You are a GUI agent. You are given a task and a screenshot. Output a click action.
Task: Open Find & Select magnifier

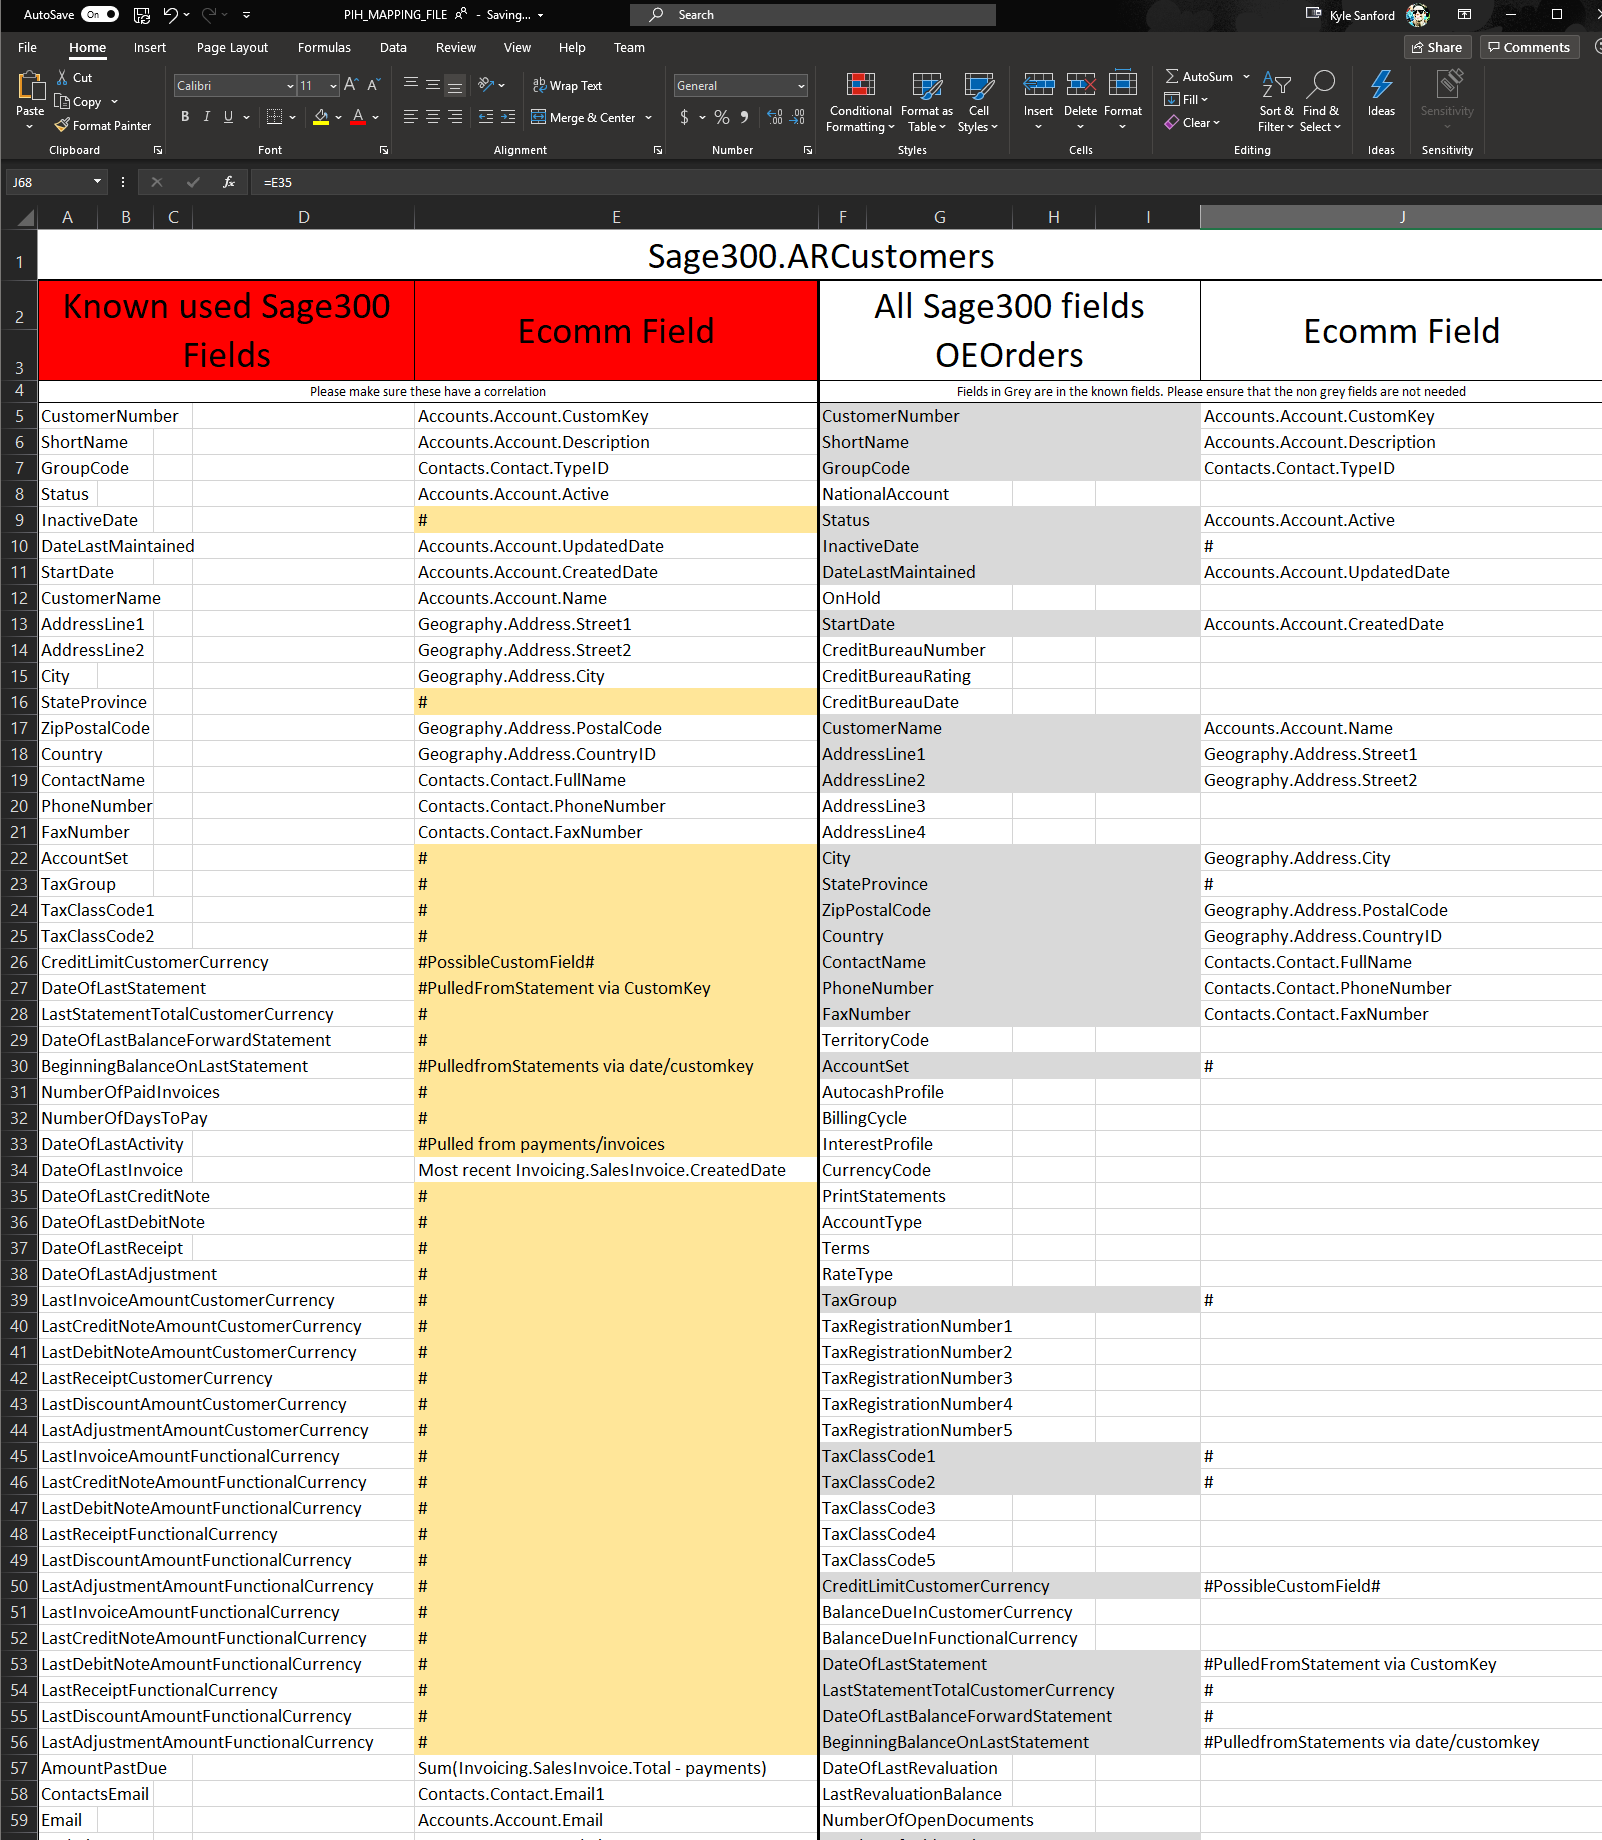tap(1320, 102)
